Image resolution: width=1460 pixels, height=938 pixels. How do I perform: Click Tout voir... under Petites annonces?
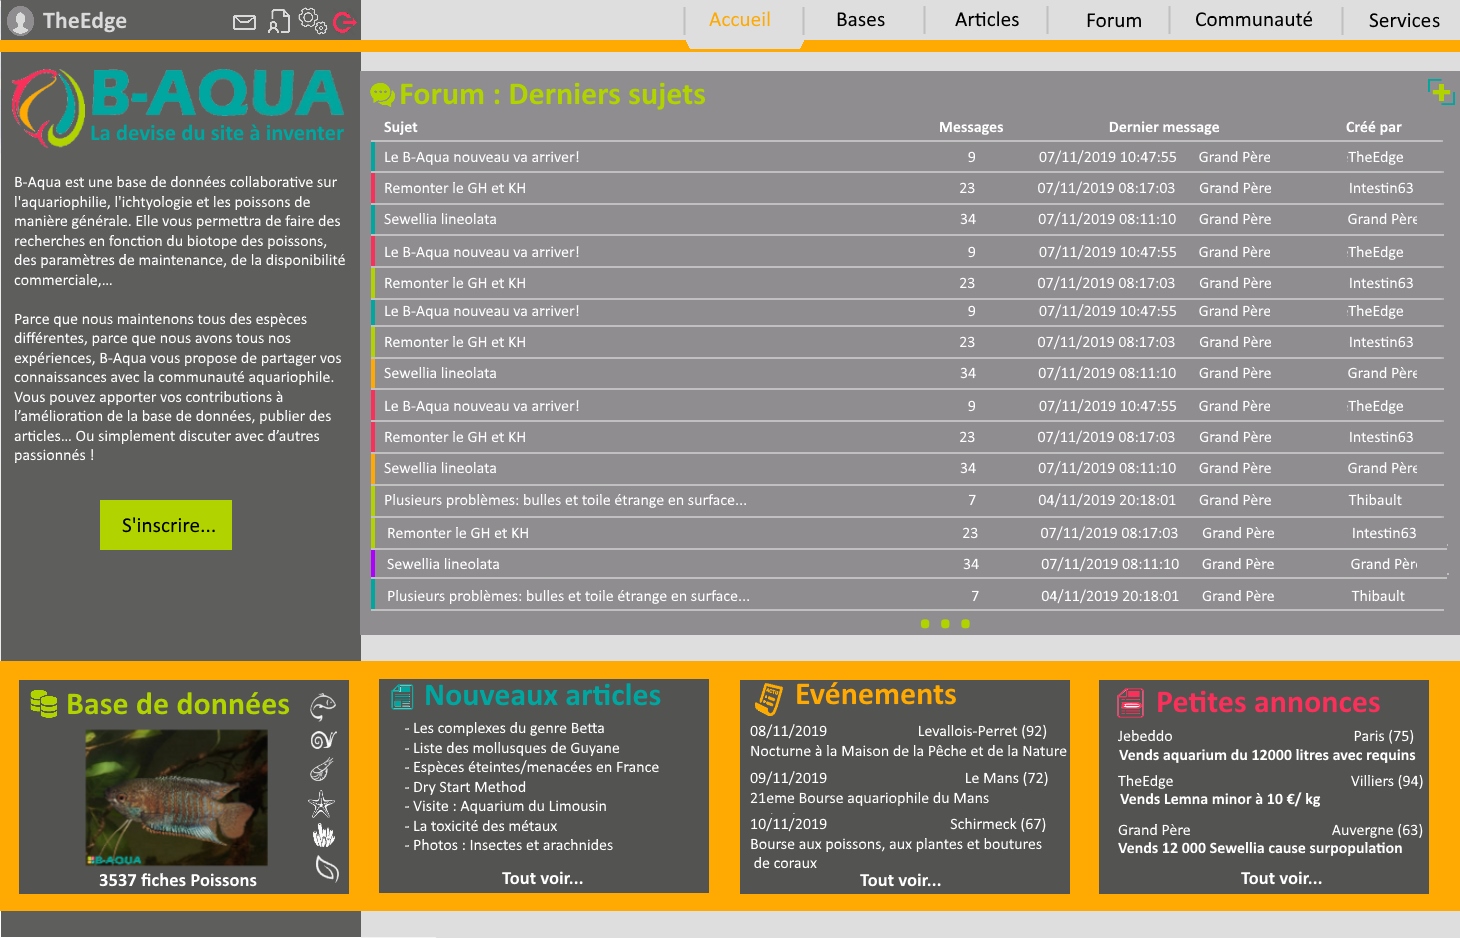1281,878
